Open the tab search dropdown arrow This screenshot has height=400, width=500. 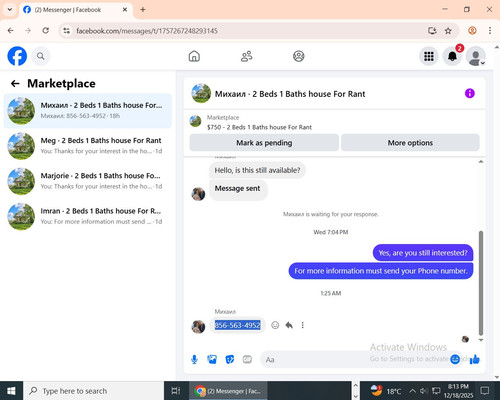pyautogui.click(x=10, y=10)
